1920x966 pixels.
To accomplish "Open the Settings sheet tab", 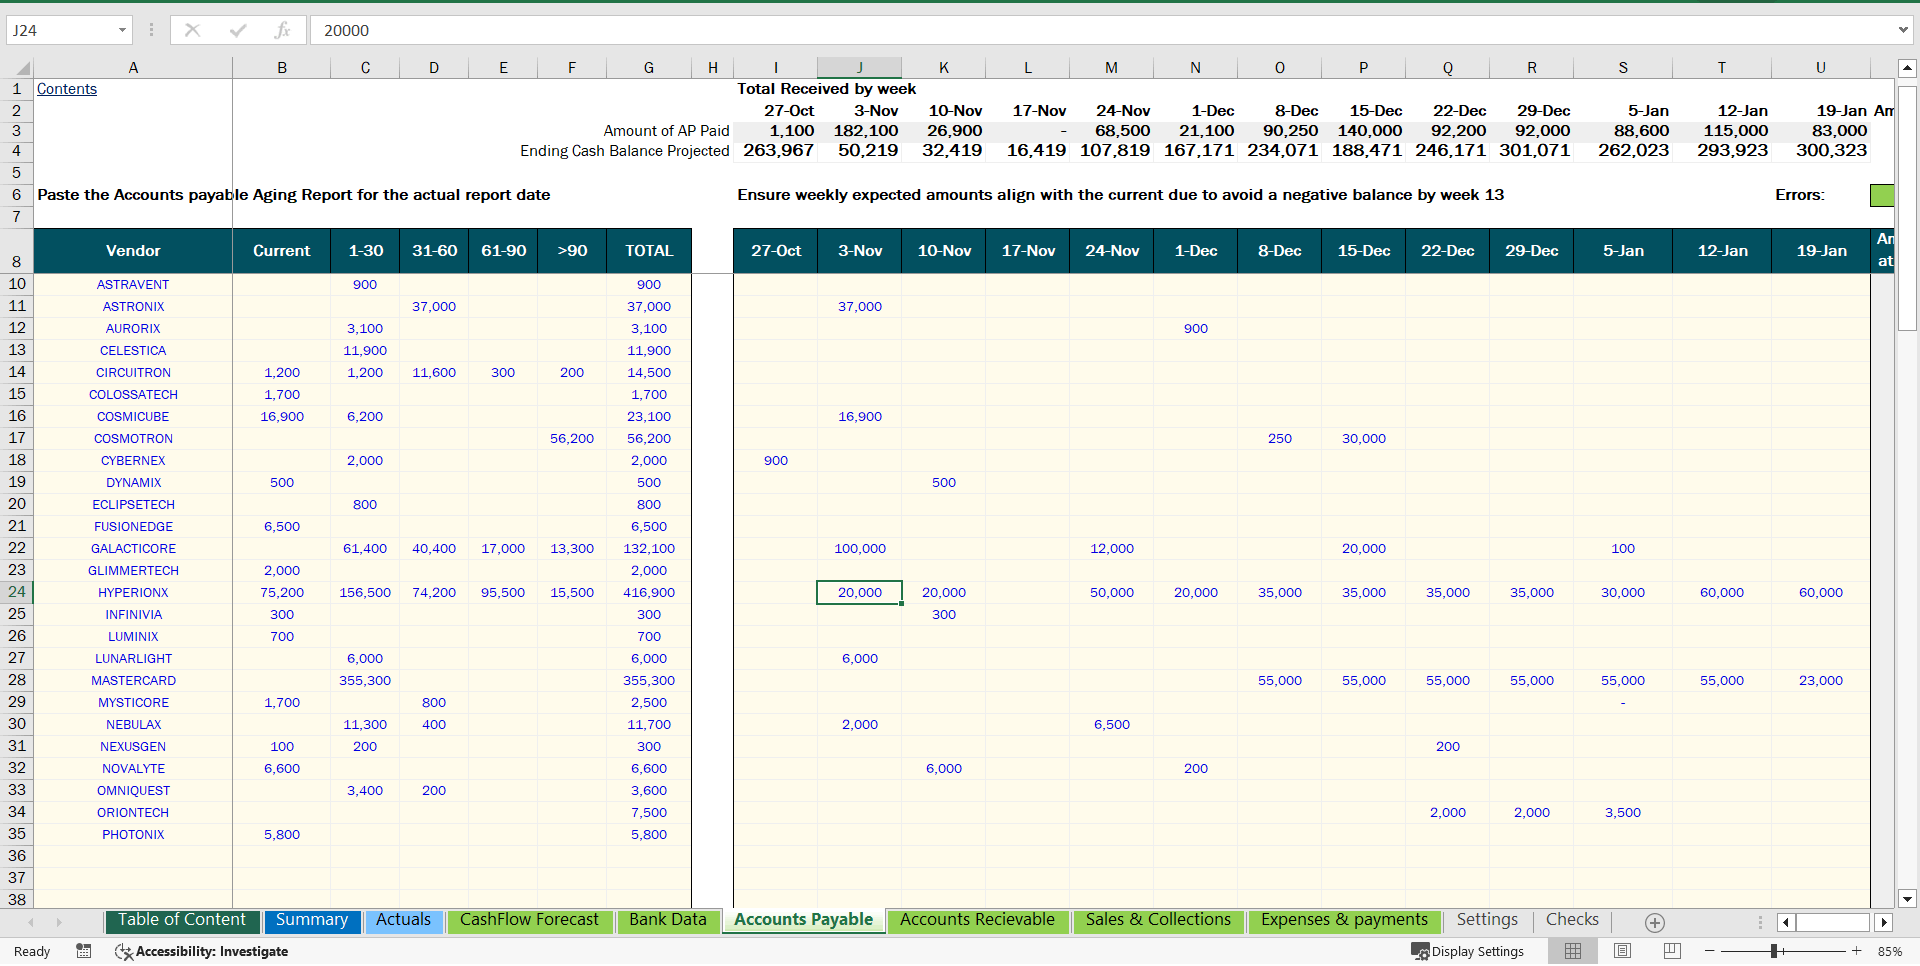I will [1487, 920].
